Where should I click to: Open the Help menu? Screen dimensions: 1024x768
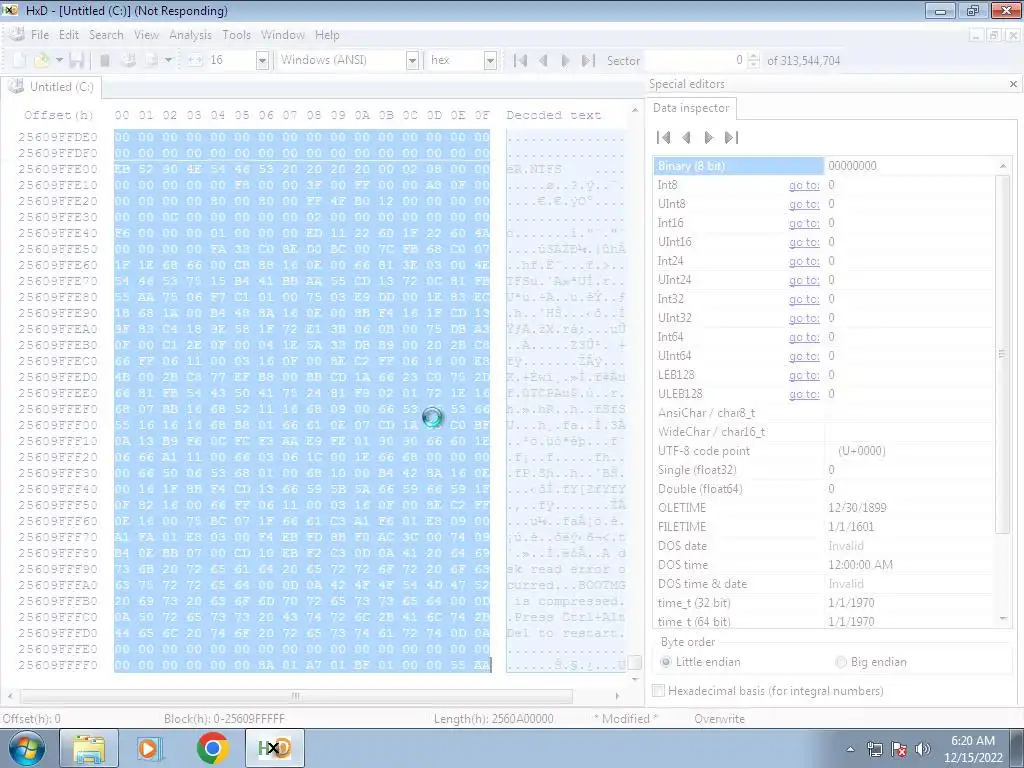coord(327,35)
